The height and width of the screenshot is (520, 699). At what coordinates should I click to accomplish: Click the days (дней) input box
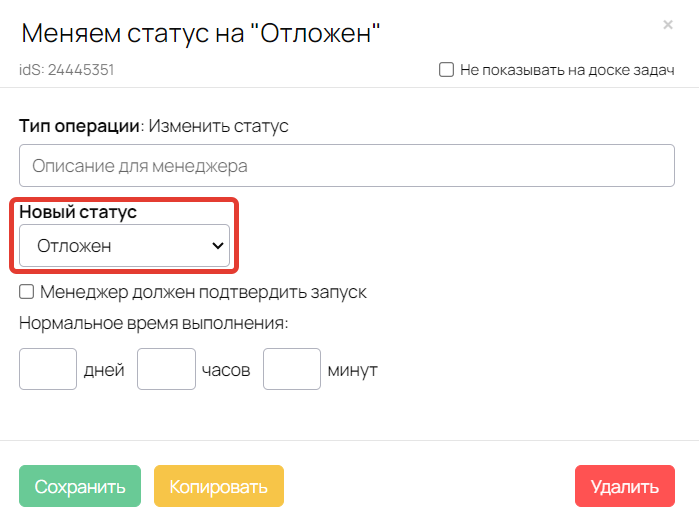click(x=48, y=369)
